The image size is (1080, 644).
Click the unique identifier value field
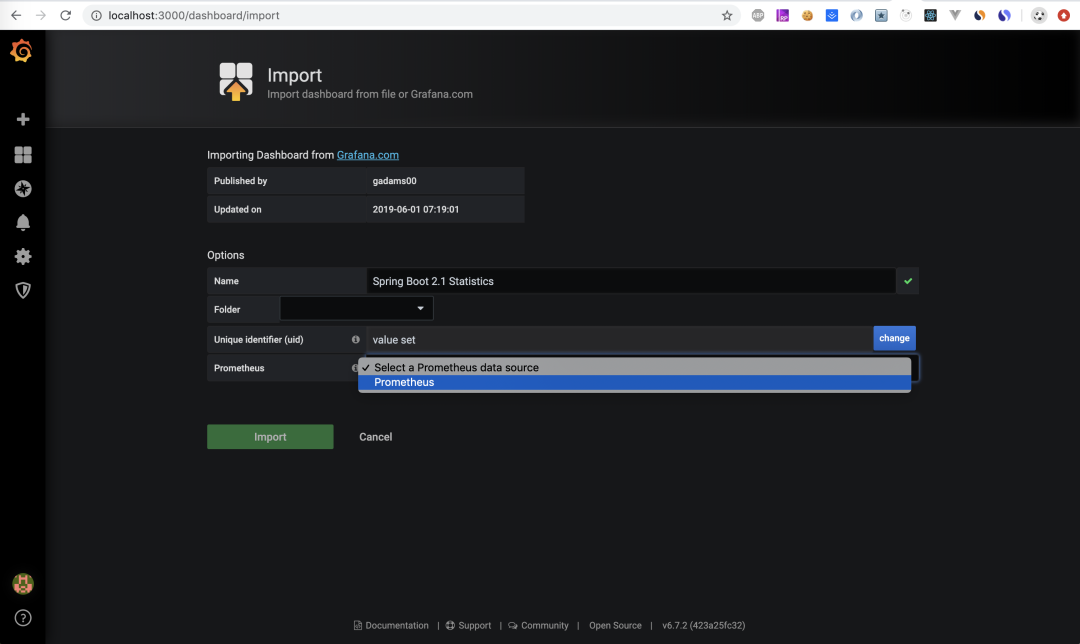619,340
